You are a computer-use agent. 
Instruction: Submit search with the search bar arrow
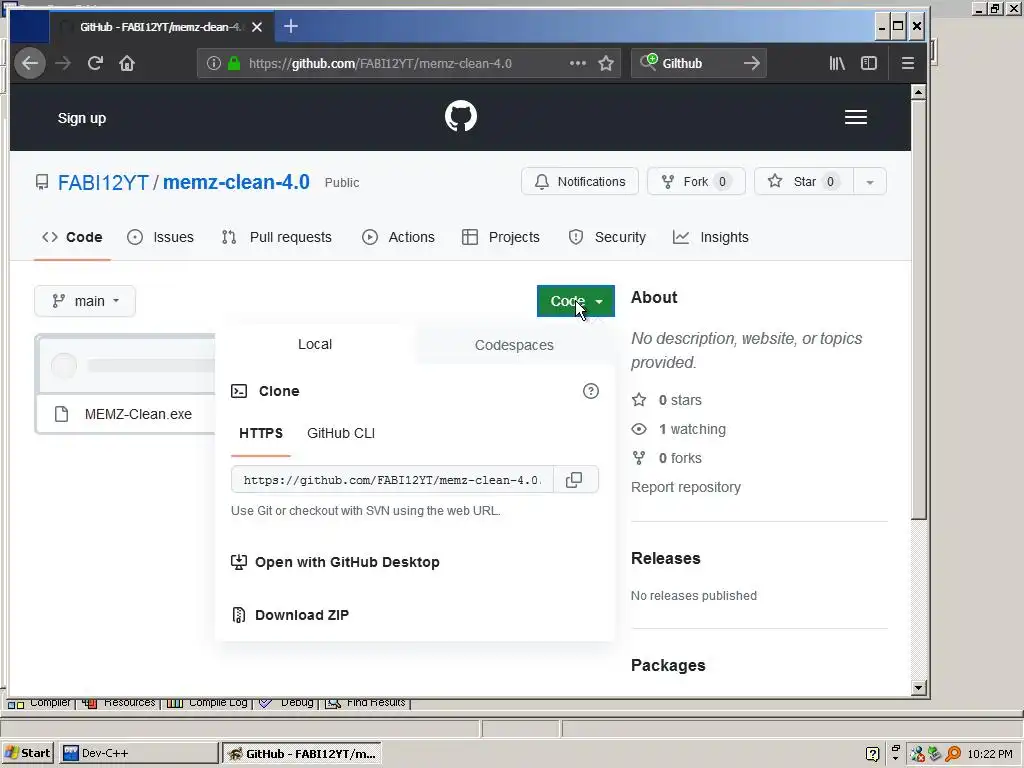click(x=752, y=63)
